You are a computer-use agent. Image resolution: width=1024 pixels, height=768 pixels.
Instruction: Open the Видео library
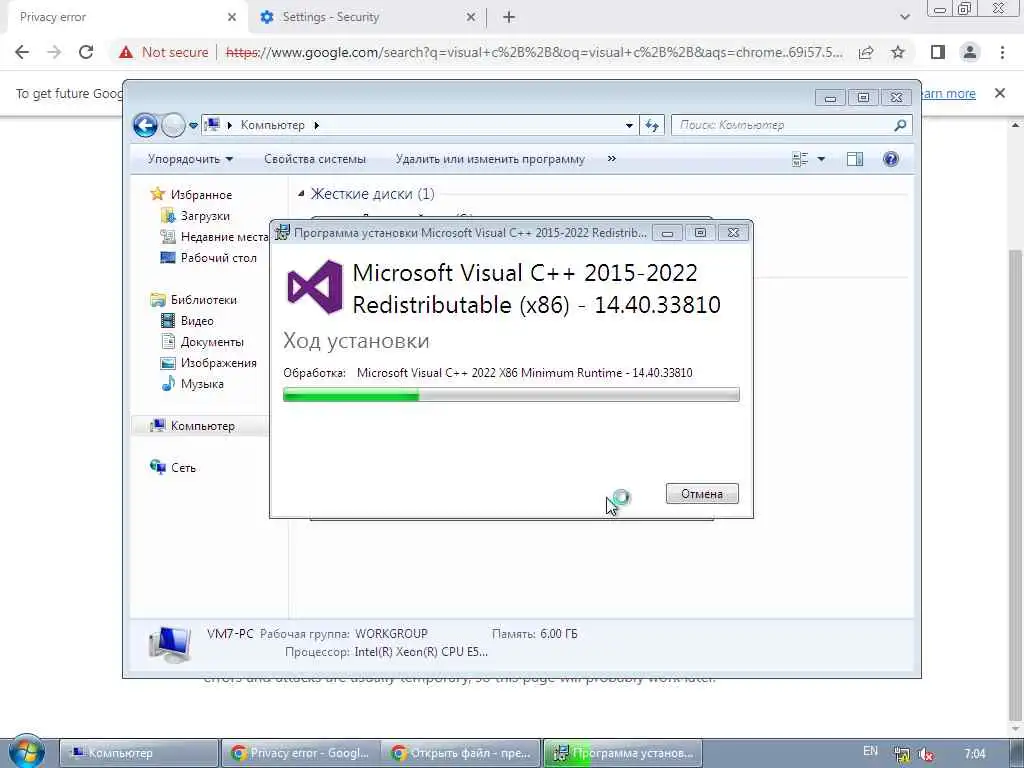tap(197, 321)
